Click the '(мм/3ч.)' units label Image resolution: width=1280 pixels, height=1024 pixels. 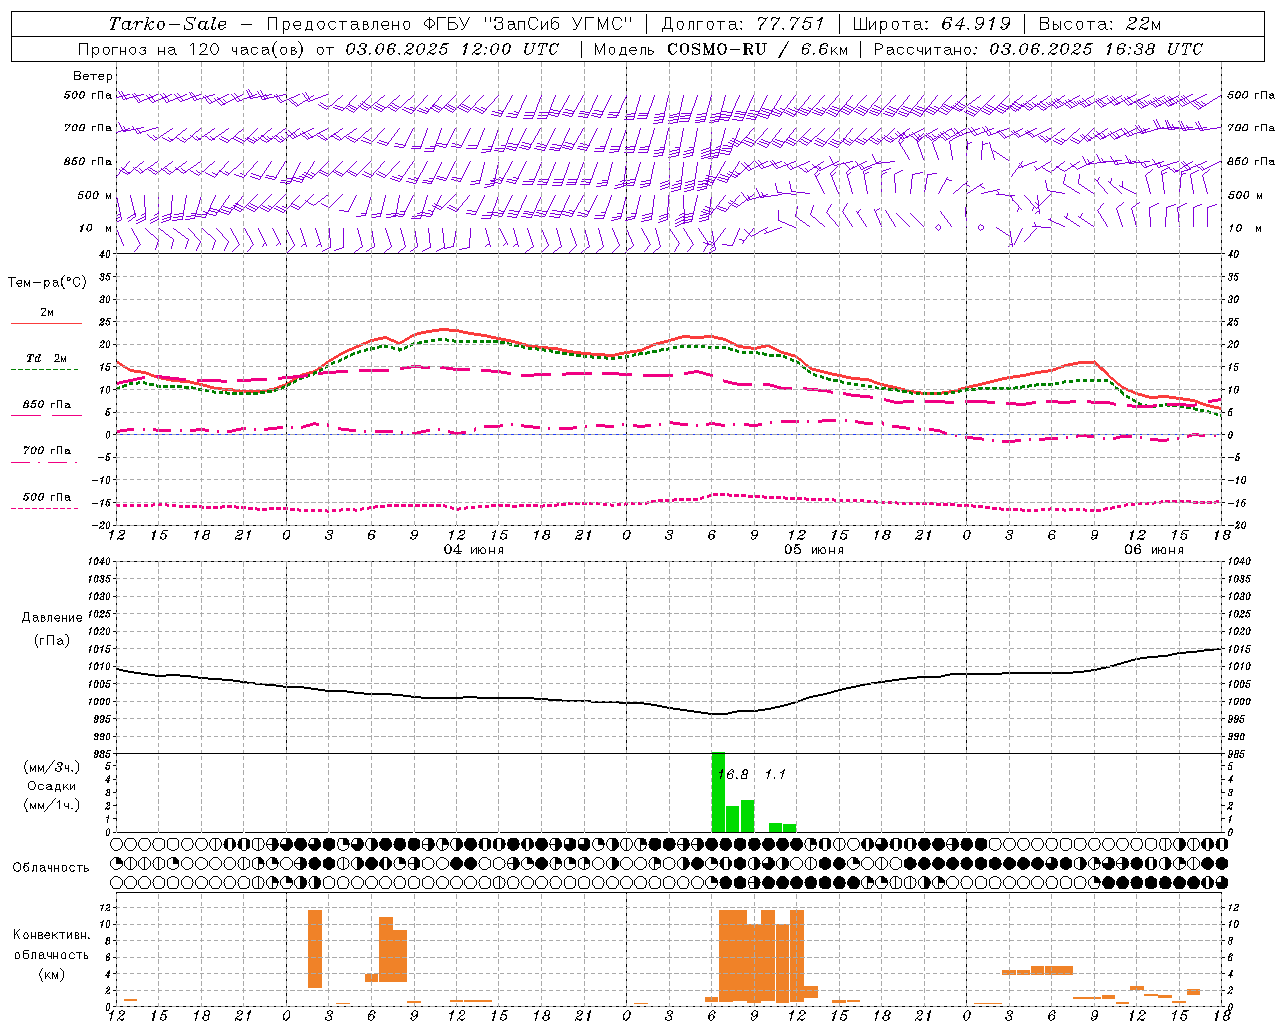coord(52,767)
